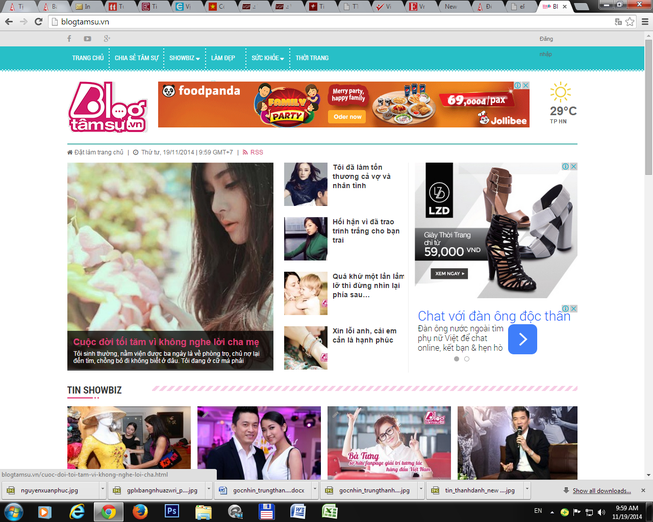
Task: Open Excel from taskbar
Action: pyautogui.click(x=329, y=512)
